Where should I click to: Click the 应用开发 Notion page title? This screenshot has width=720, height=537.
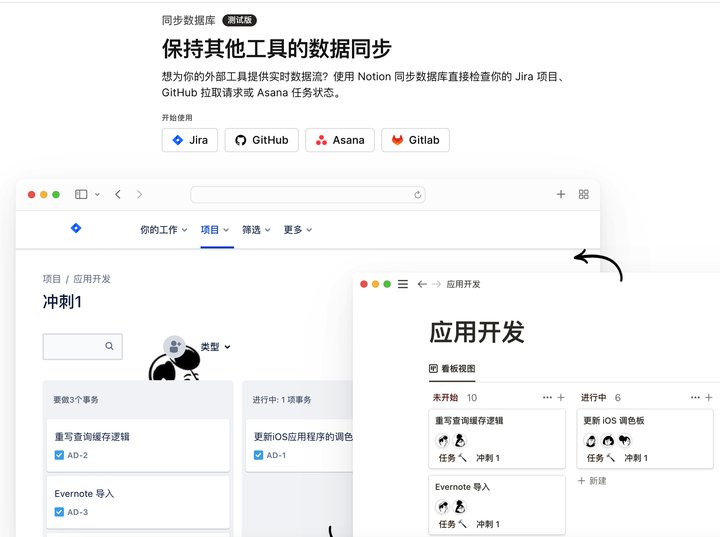tap(477, 332)
